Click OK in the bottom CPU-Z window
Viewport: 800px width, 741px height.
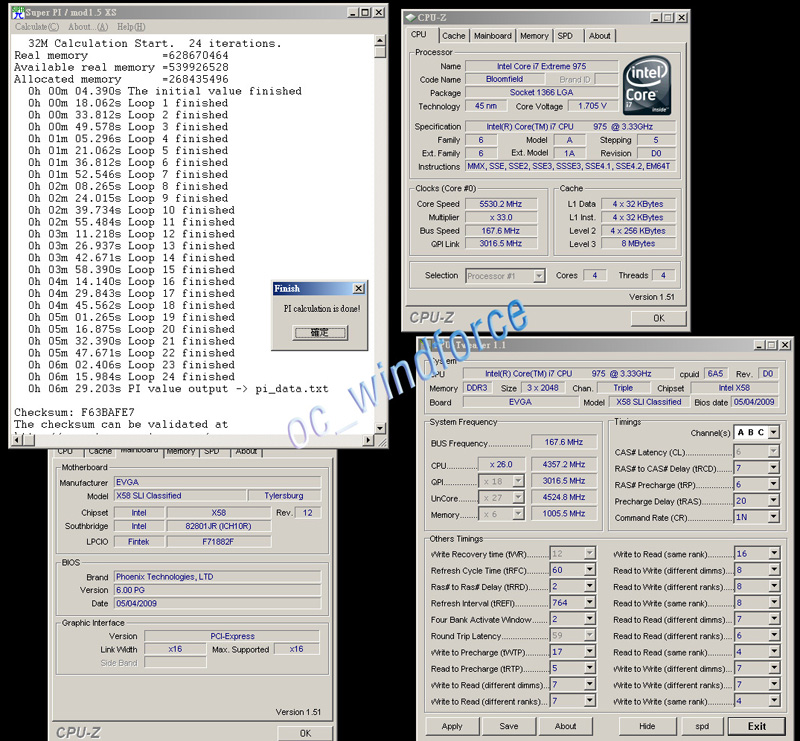(x=305, y=733)
